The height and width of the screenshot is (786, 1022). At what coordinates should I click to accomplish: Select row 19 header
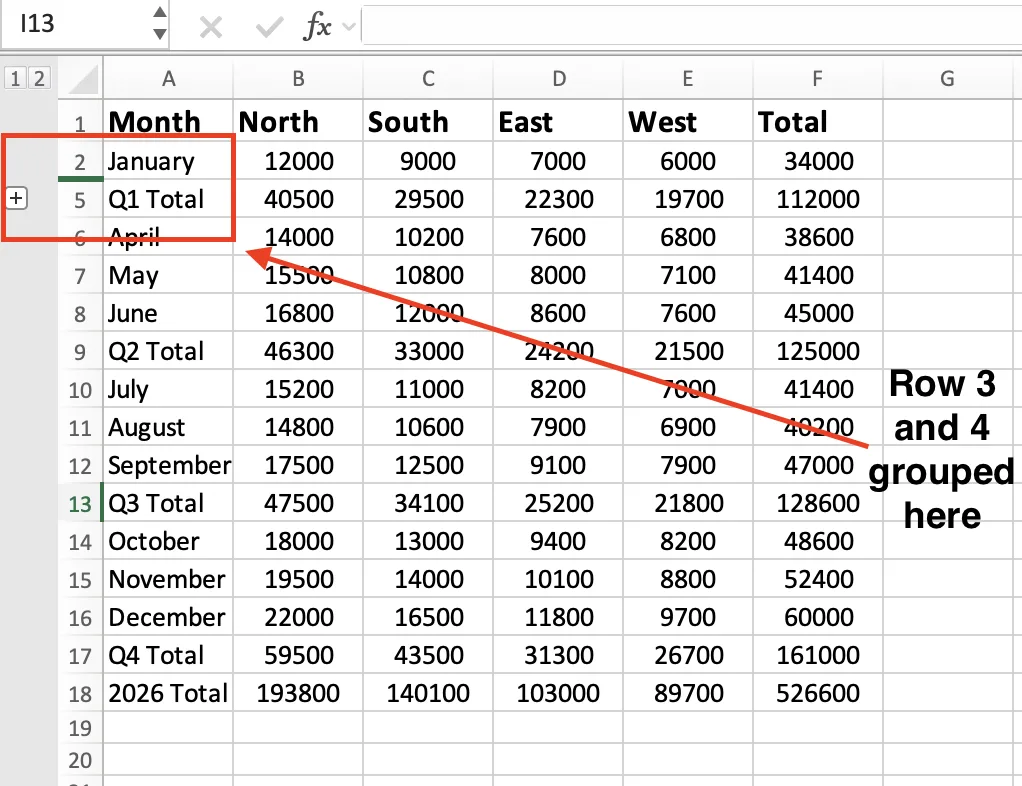pos(80,727)
